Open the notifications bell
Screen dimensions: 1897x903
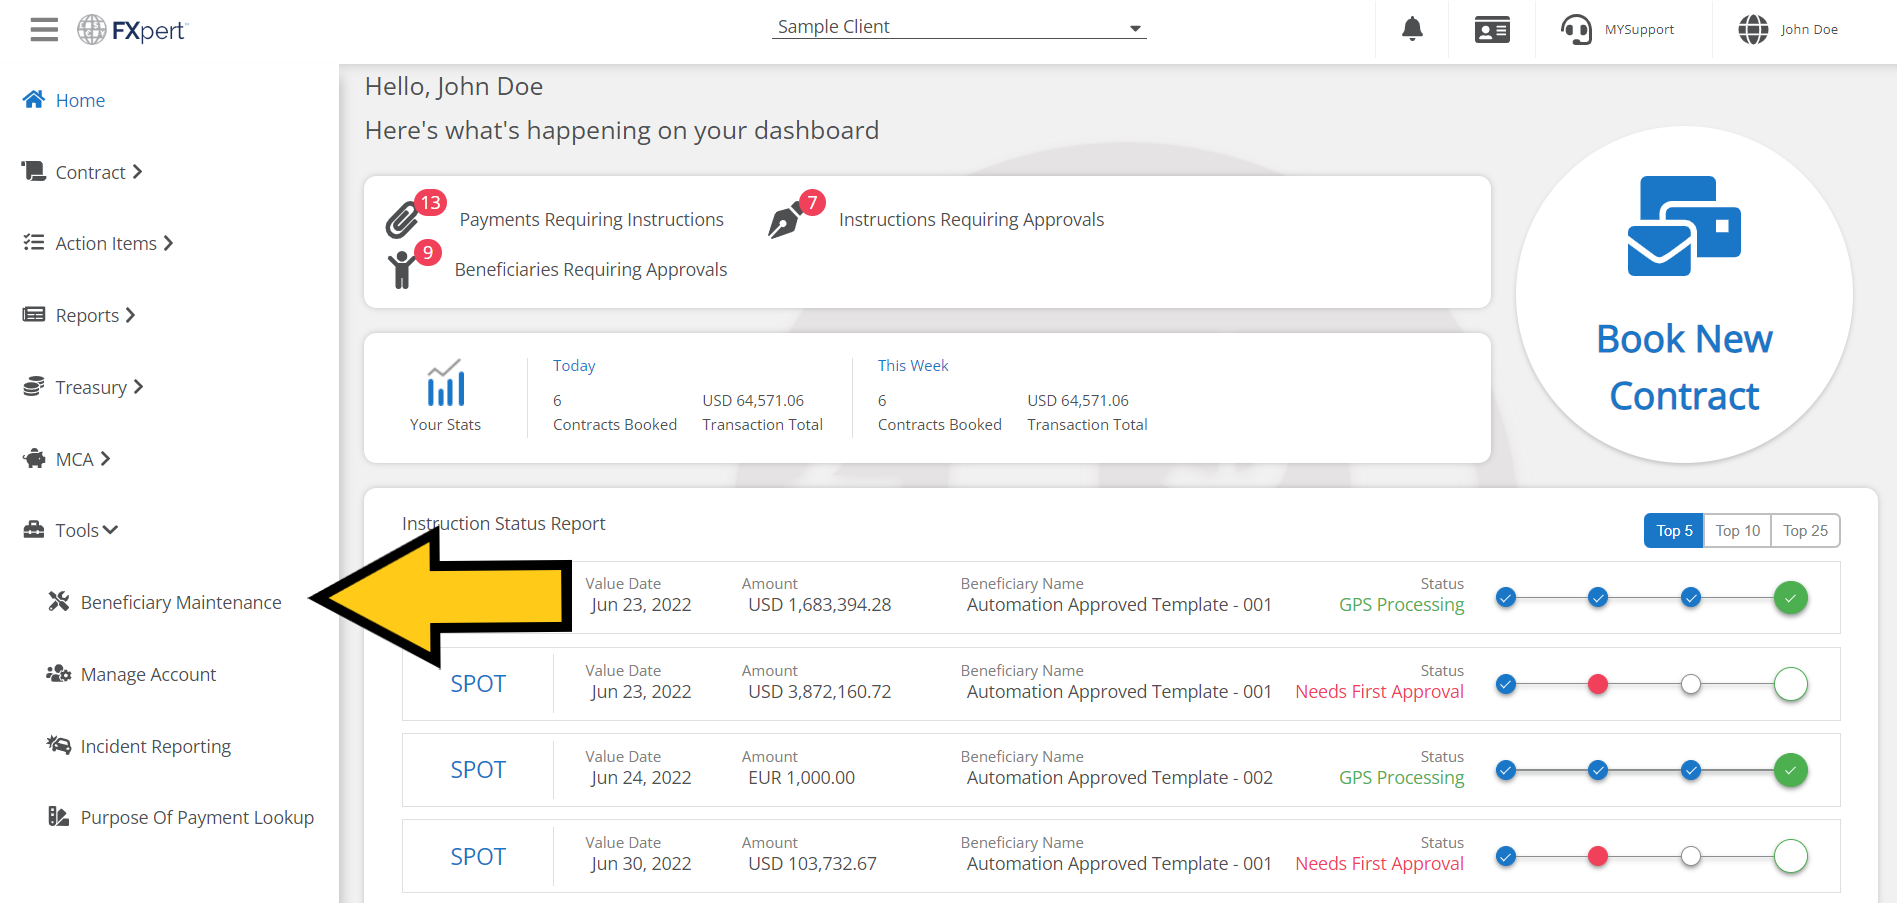click(x=1412, y=29)
